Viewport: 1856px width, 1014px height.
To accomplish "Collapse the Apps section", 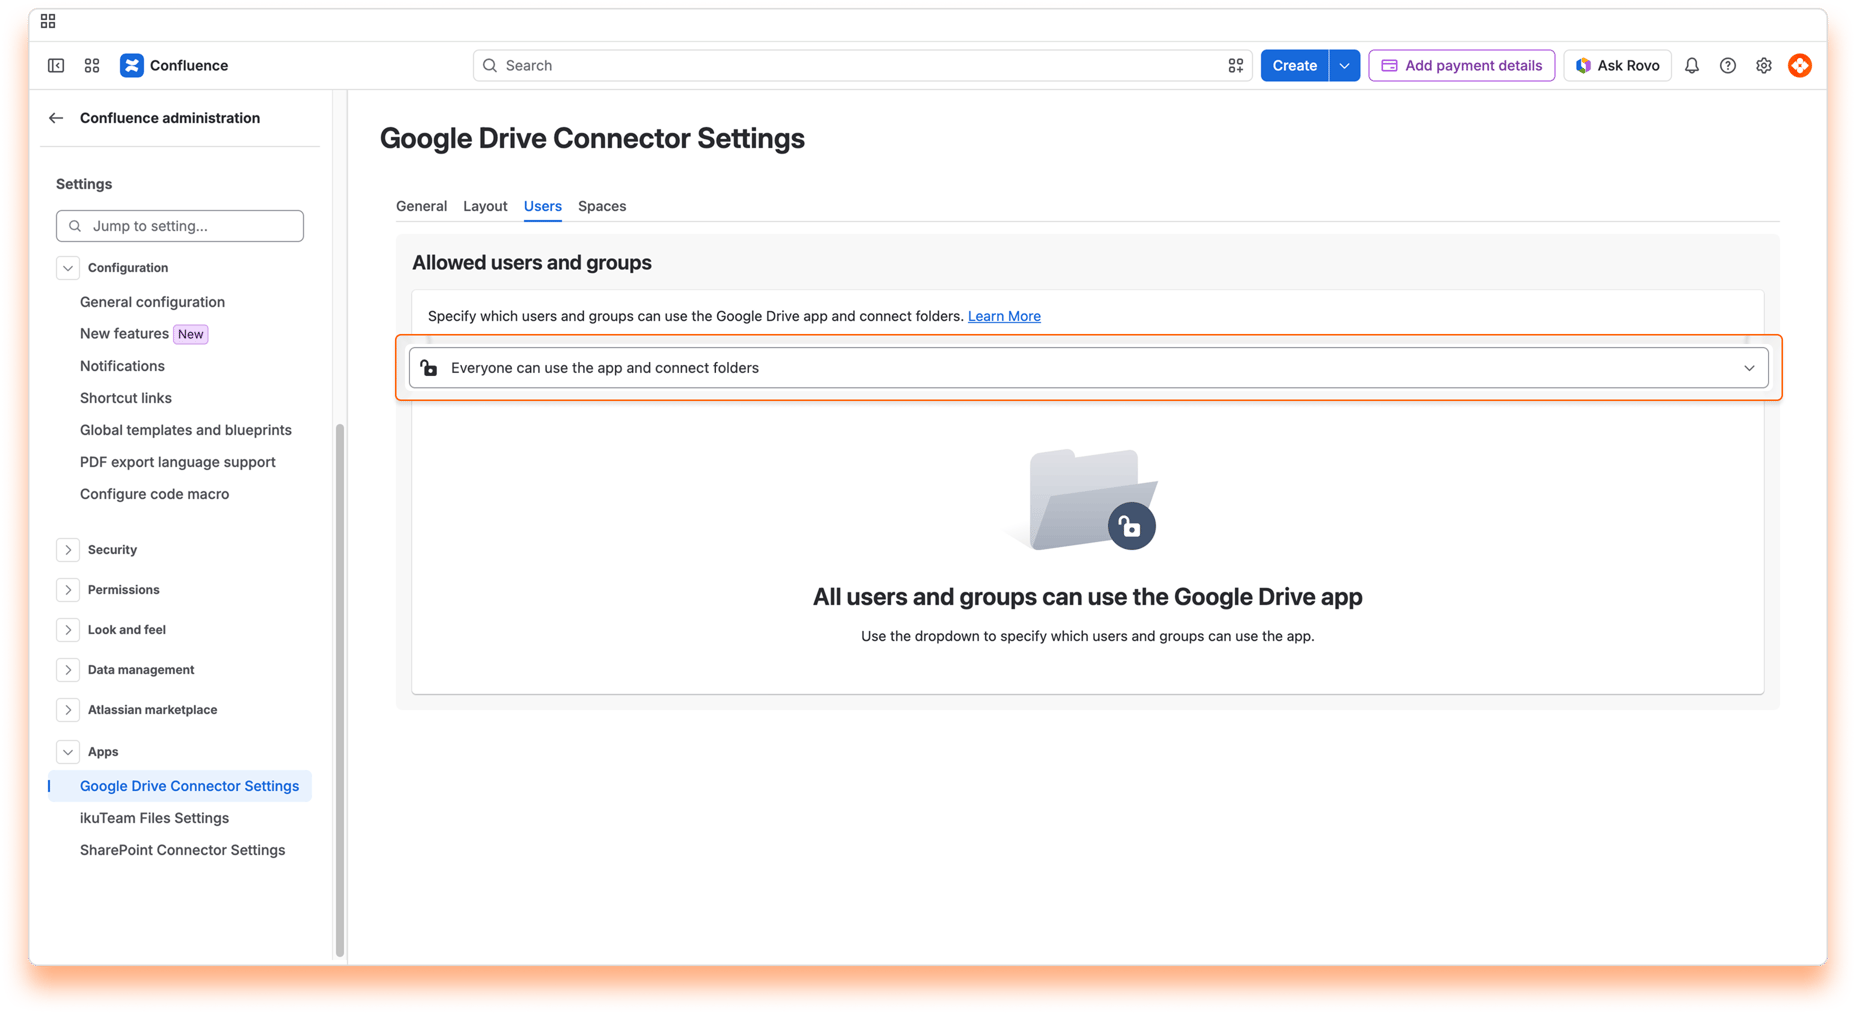I will pos(68,752).
